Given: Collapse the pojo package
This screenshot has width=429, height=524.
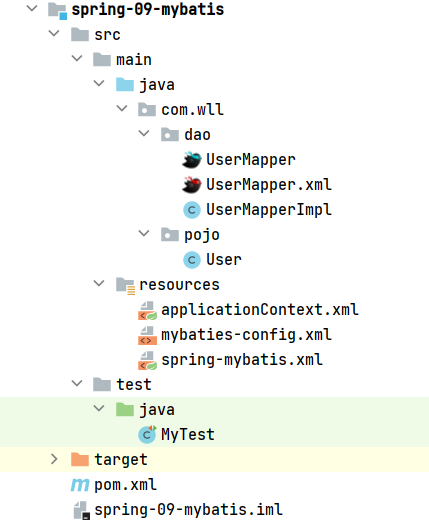Looking at the screenshot, I should coord(144,233).
